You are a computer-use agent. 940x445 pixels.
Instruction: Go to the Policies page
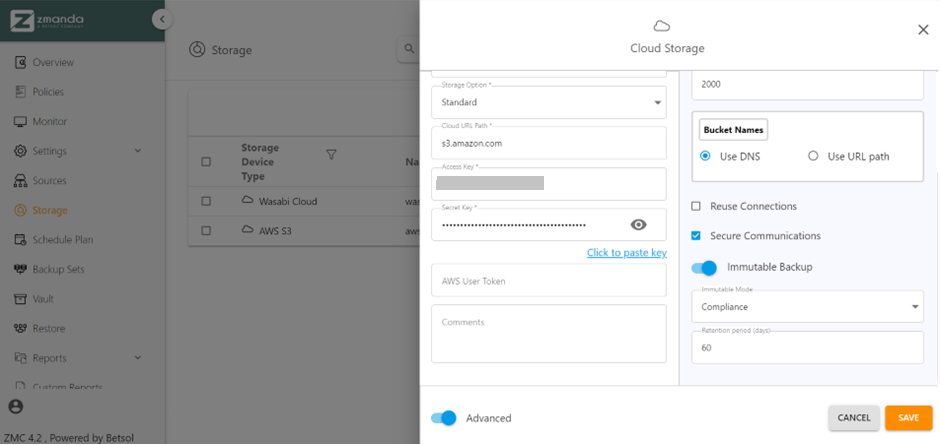click(48, 92)
